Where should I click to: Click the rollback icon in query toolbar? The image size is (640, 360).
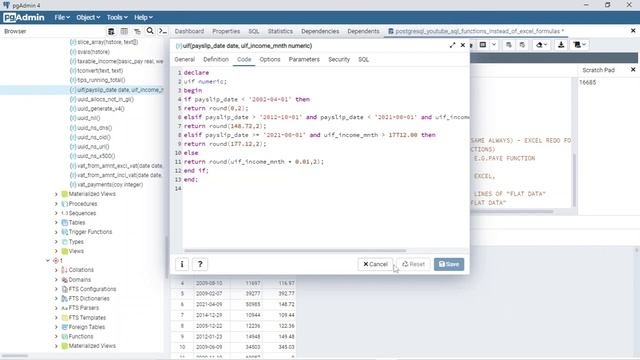click(x=522, y=45)
